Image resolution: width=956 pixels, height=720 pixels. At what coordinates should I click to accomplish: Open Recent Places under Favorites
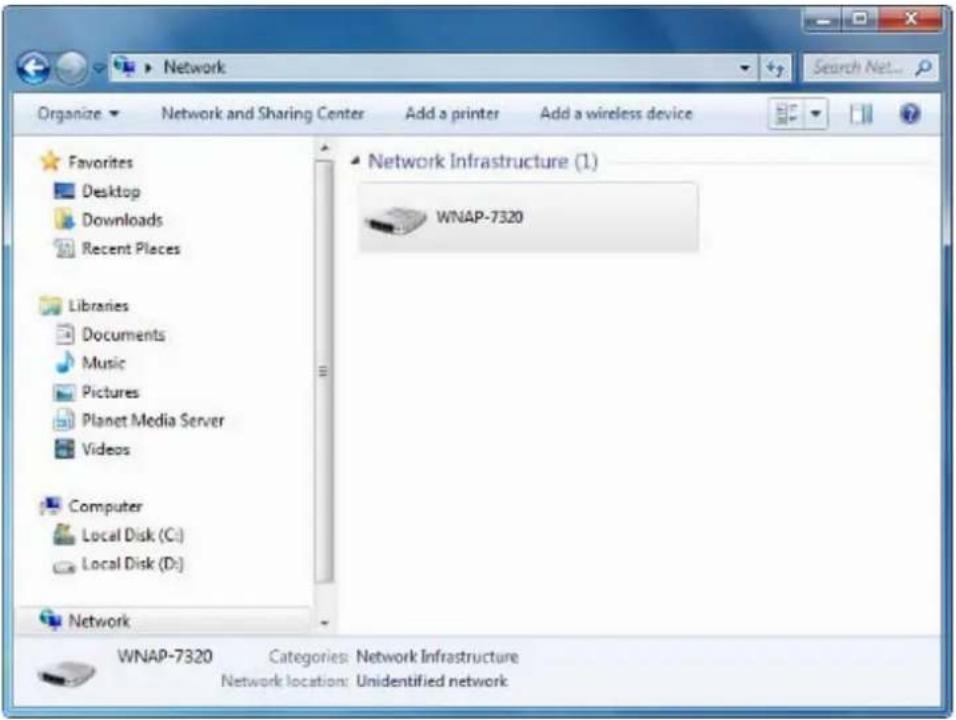click(x=131, y=249)
